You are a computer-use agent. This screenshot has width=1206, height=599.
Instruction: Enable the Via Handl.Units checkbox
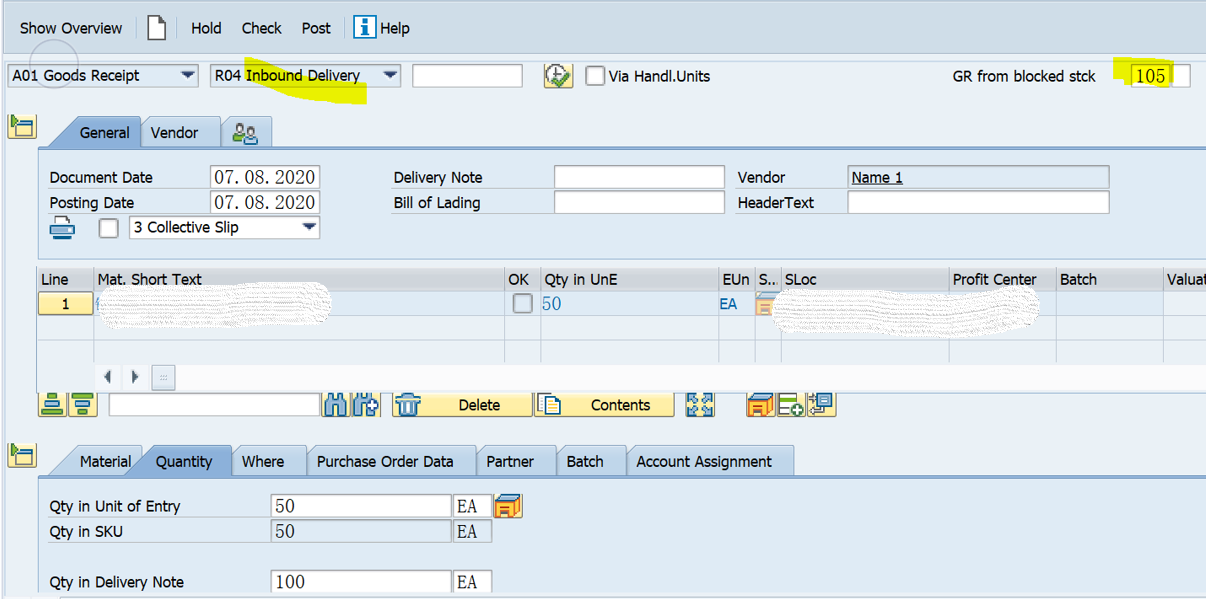point(593,75)
